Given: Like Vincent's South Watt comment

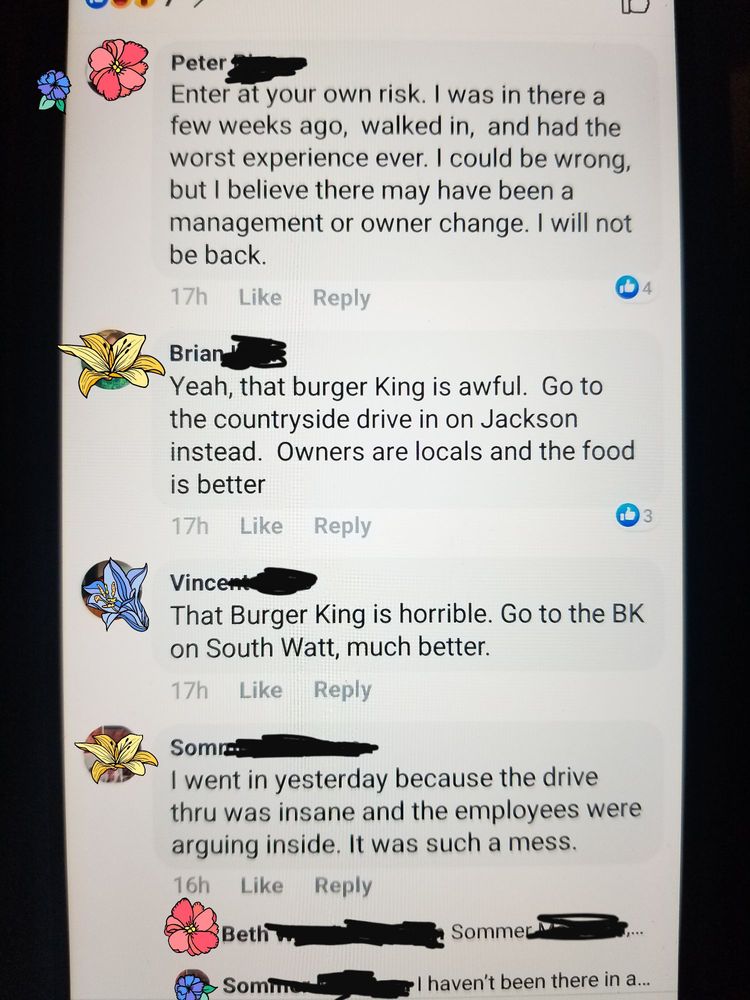Looking at the screenshot, I should (x=261, y=689).
